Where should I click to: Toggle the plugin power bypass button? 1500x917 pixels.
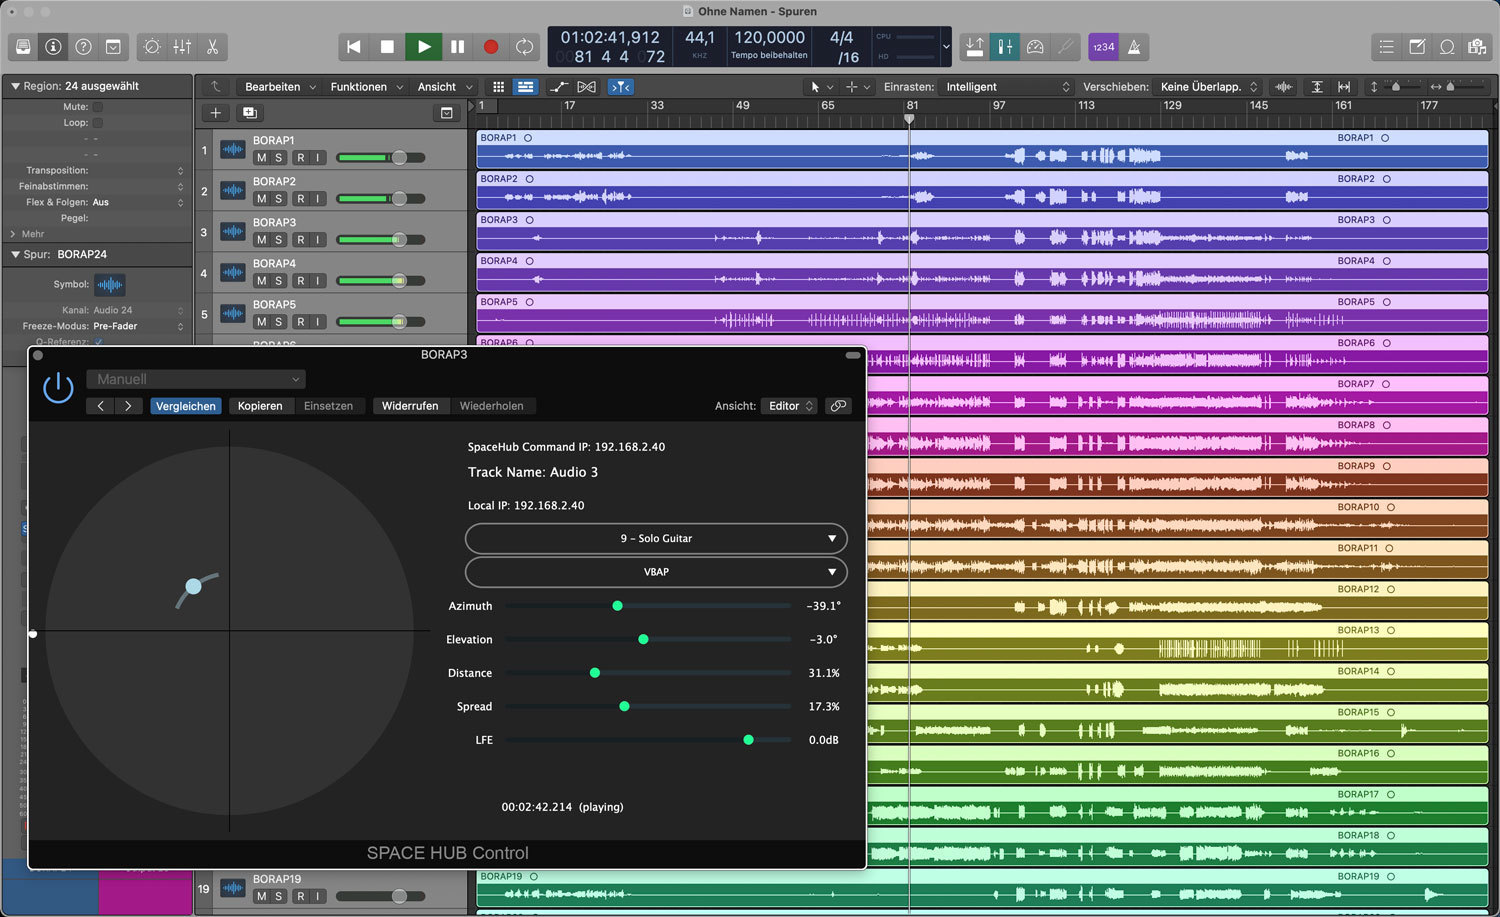click(58, 388)
